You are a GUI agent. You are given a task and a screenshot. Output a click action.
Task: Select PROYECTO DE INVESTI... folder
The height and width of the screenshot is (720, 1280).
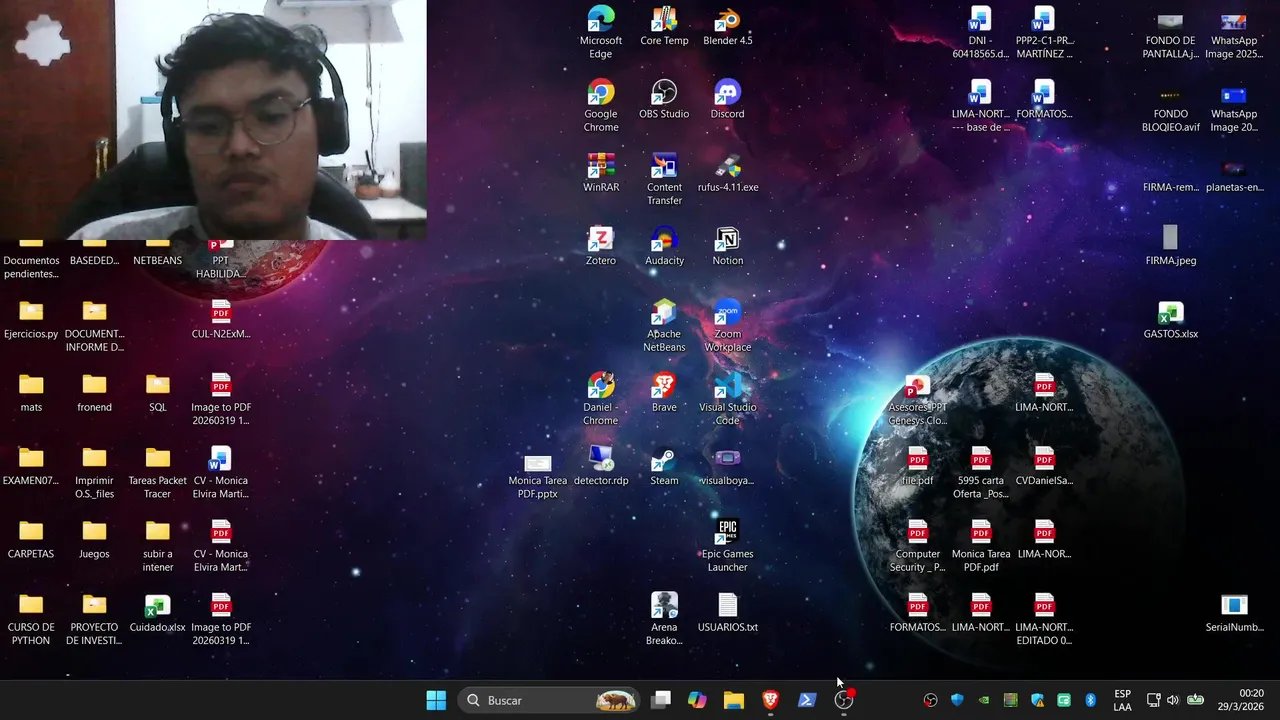tap(94, 618)
